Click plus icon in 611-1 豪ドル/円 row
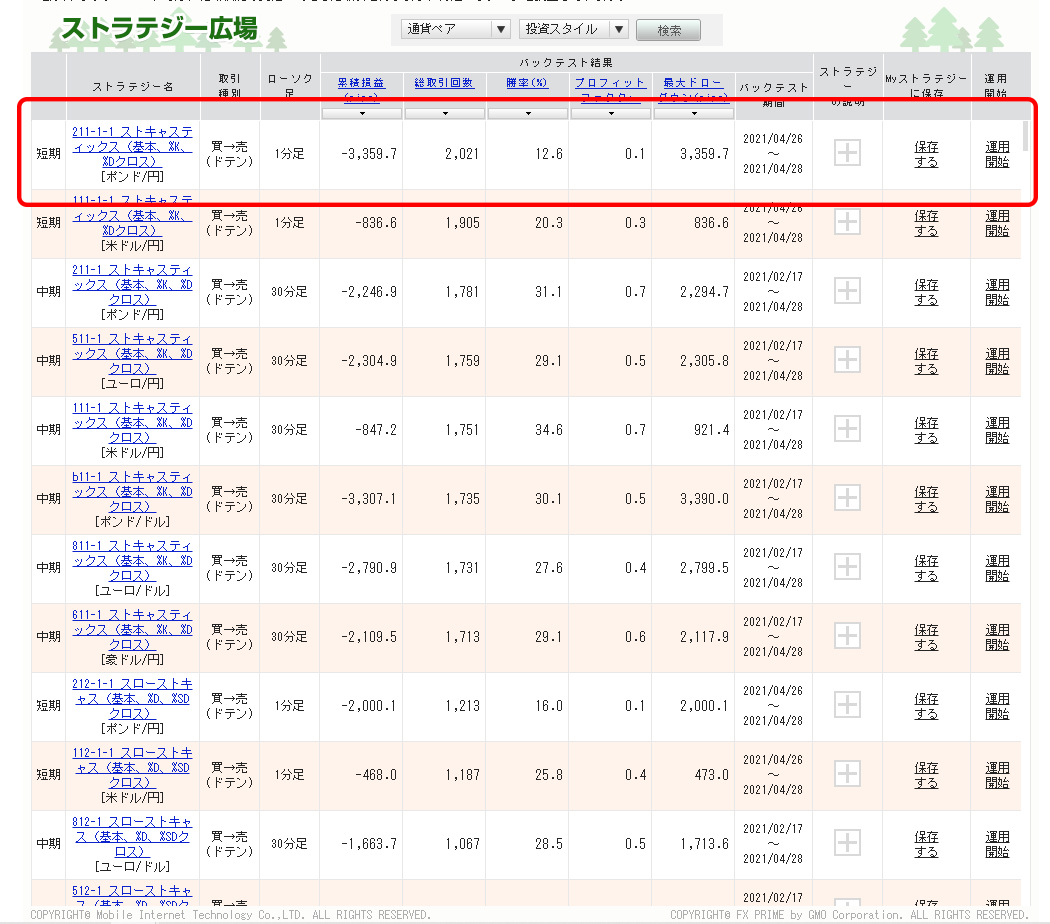This screenshot has width=1050, height=924. (847, 635)
